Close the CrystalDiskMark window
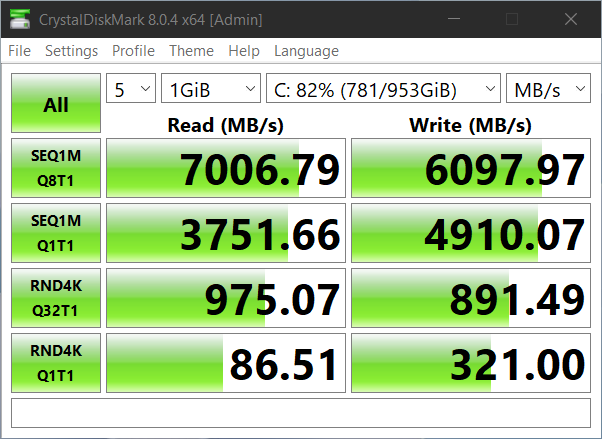The height and width of the screenshot is (439, 602). 571,19
